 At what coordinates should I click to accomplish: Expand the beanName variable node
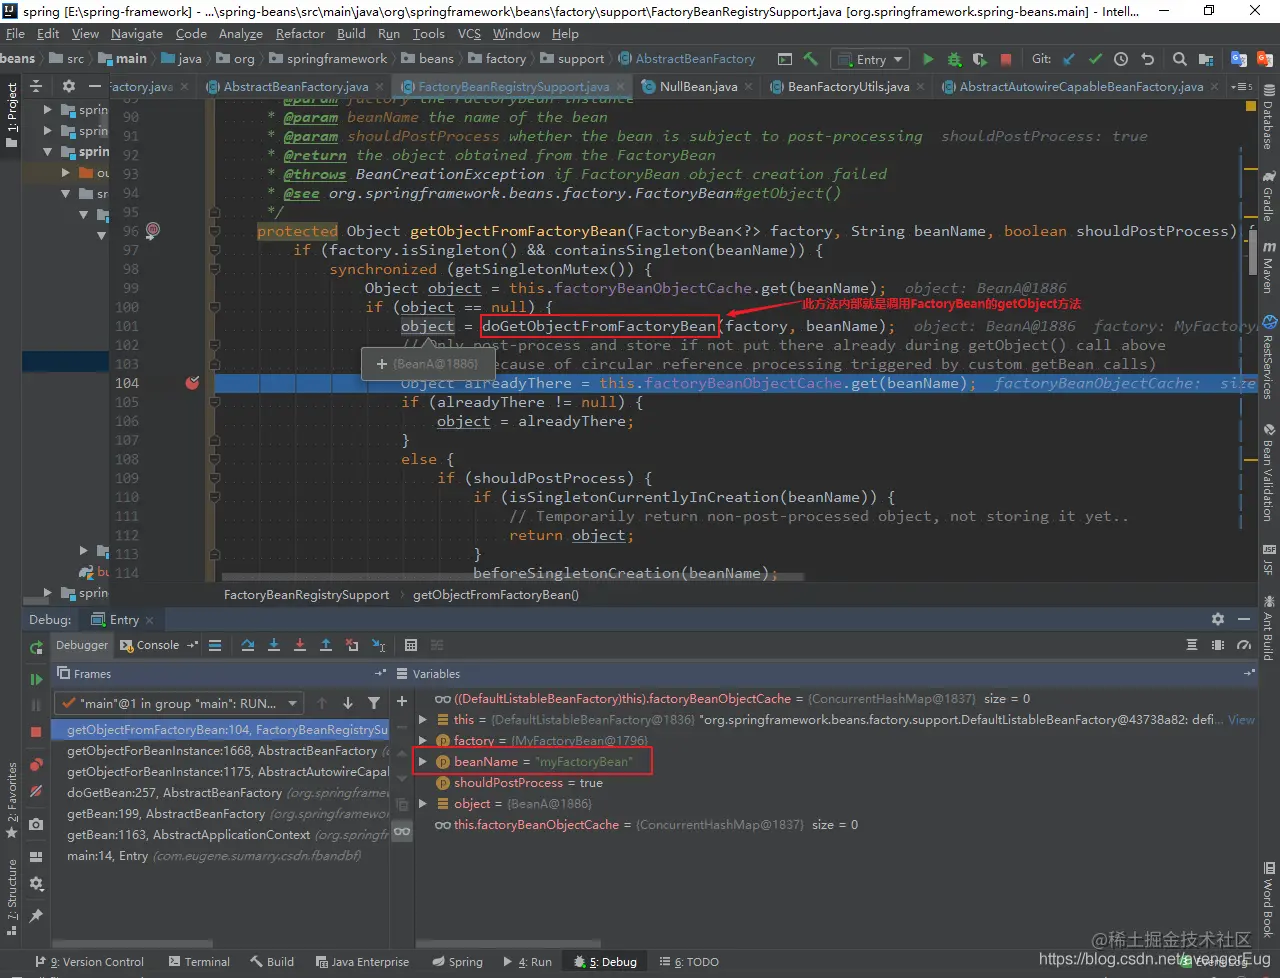423,762
